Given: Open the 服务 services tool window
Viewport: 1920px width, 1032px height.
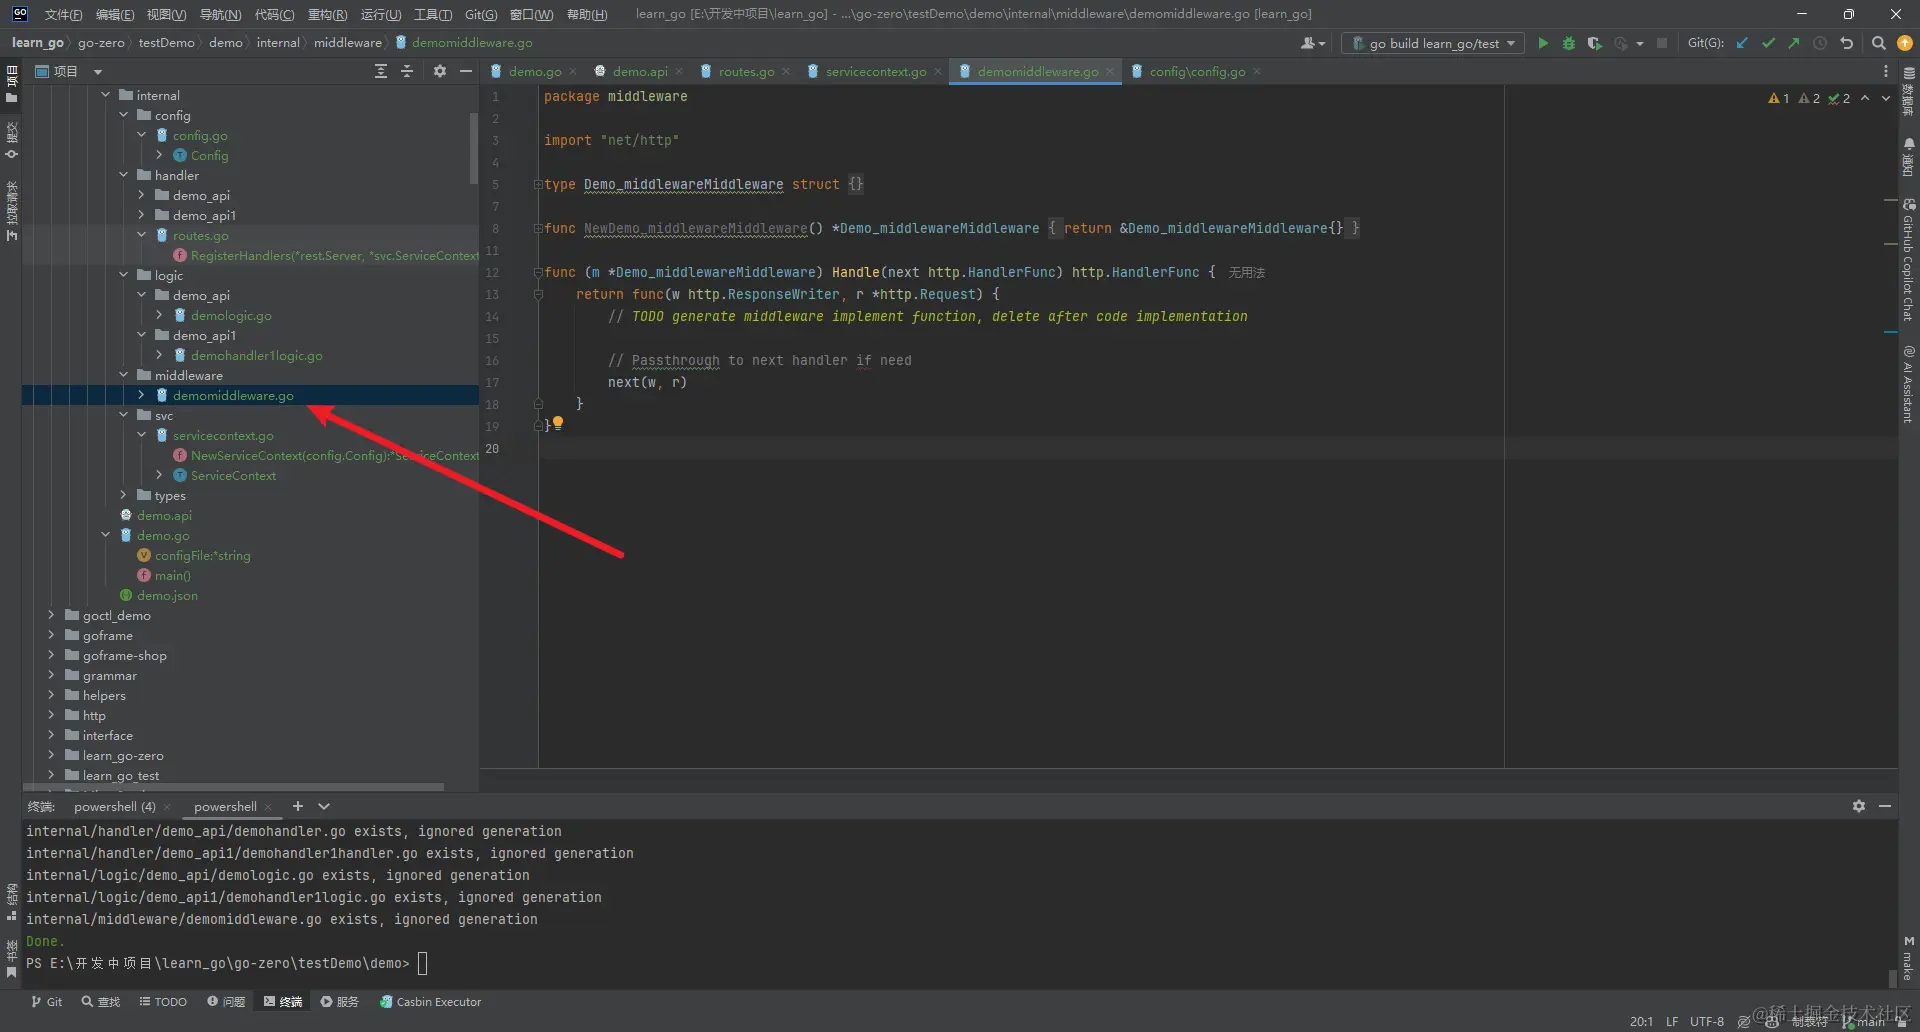Looking at the screenshot, I should point(340,1001).
